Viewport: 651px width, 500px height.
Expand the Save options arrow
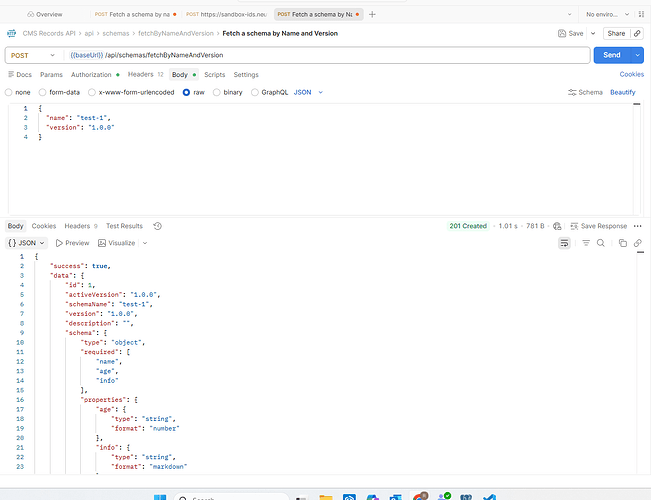tap(593, 33)
